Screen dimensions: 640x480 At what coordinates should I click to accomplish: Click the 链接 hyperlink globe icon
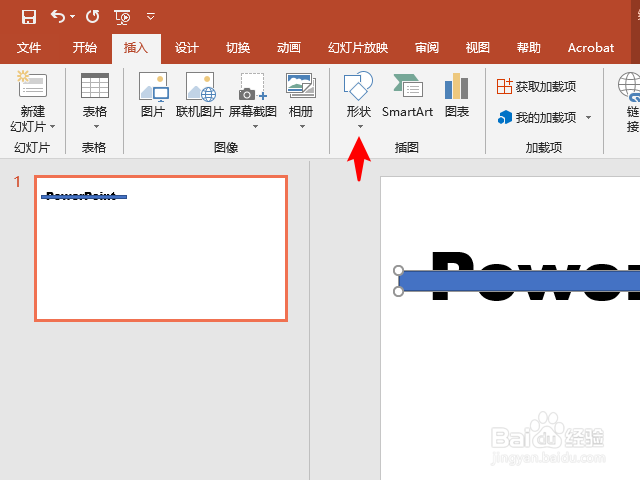click(630, 87)
